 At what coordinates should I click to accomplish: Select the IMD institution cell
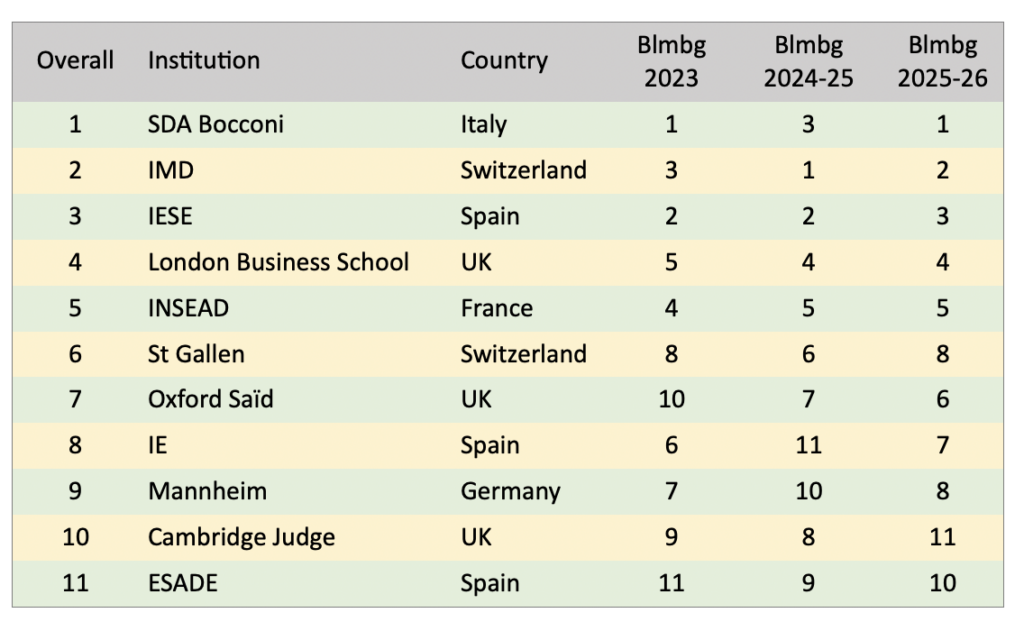tap(171, 170)
